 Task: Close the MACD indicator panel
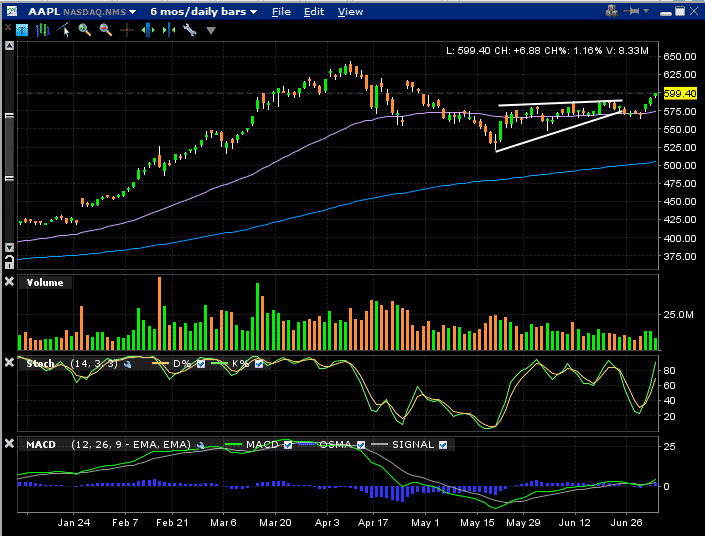pos(9,443)
